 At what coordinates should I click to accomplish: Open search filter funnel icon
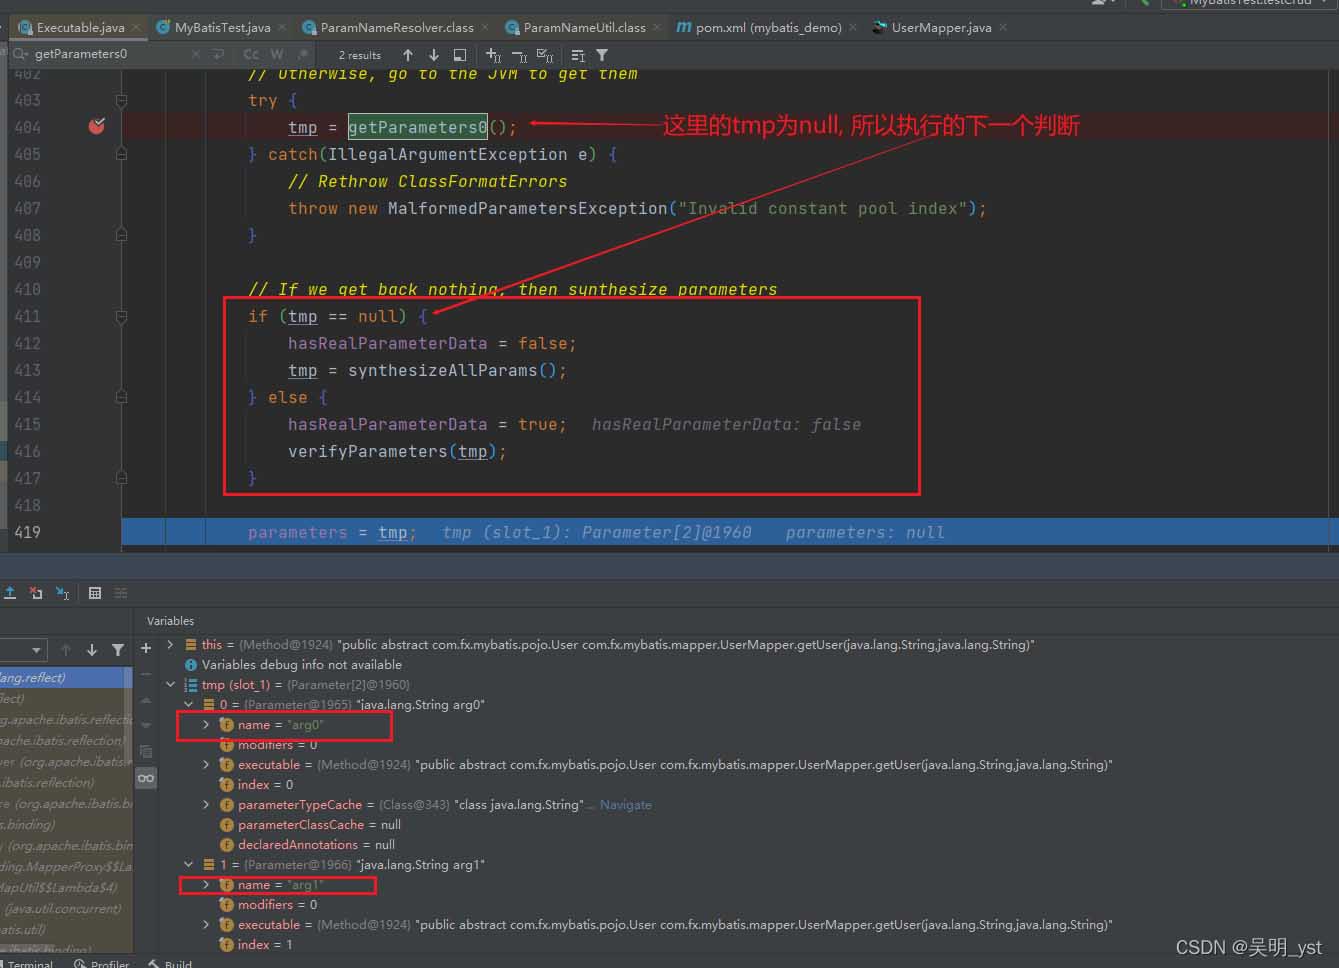point(602,55)
